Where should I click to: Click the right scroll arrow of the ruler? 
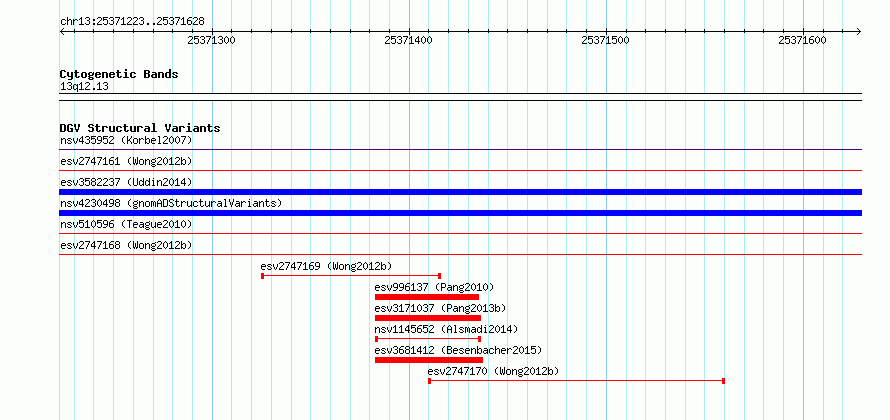858,31
